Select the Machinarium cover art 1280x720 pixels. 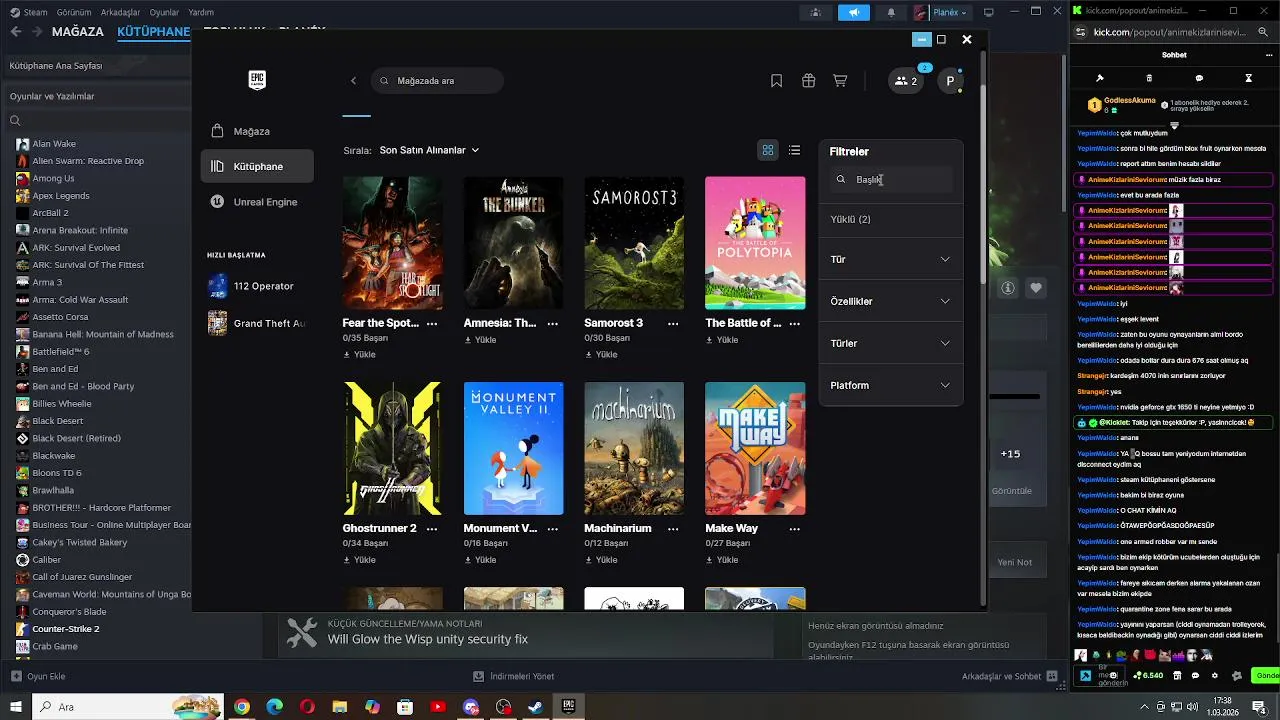coord(634,448)
